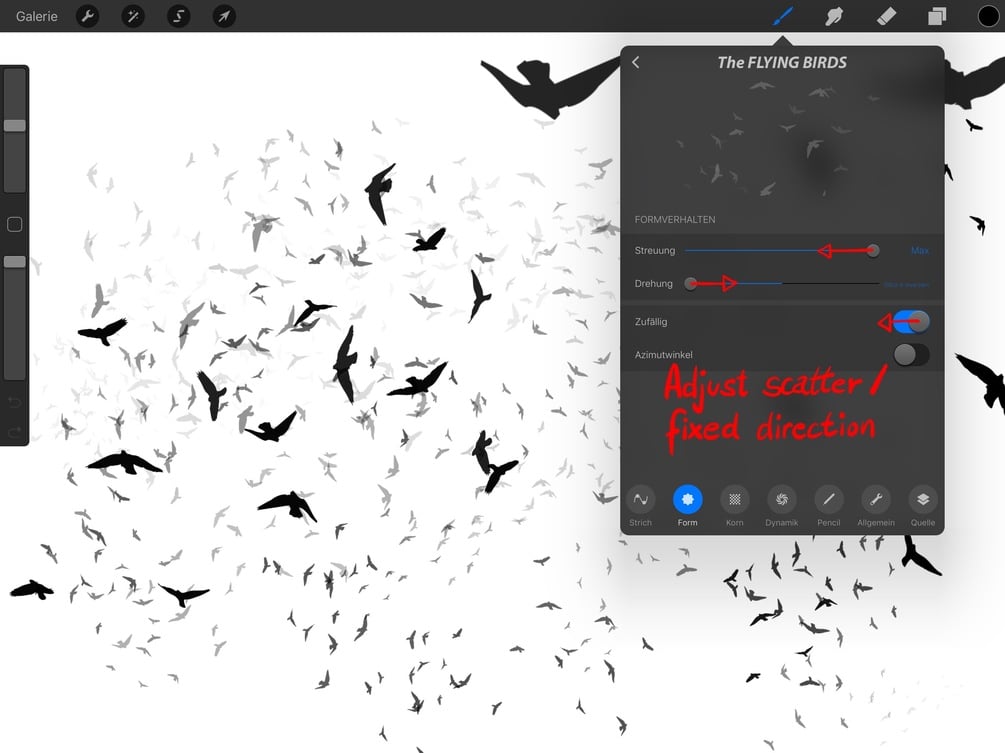
Task: Tap the redo arrow on sidebar
Action: click(14, 433)
